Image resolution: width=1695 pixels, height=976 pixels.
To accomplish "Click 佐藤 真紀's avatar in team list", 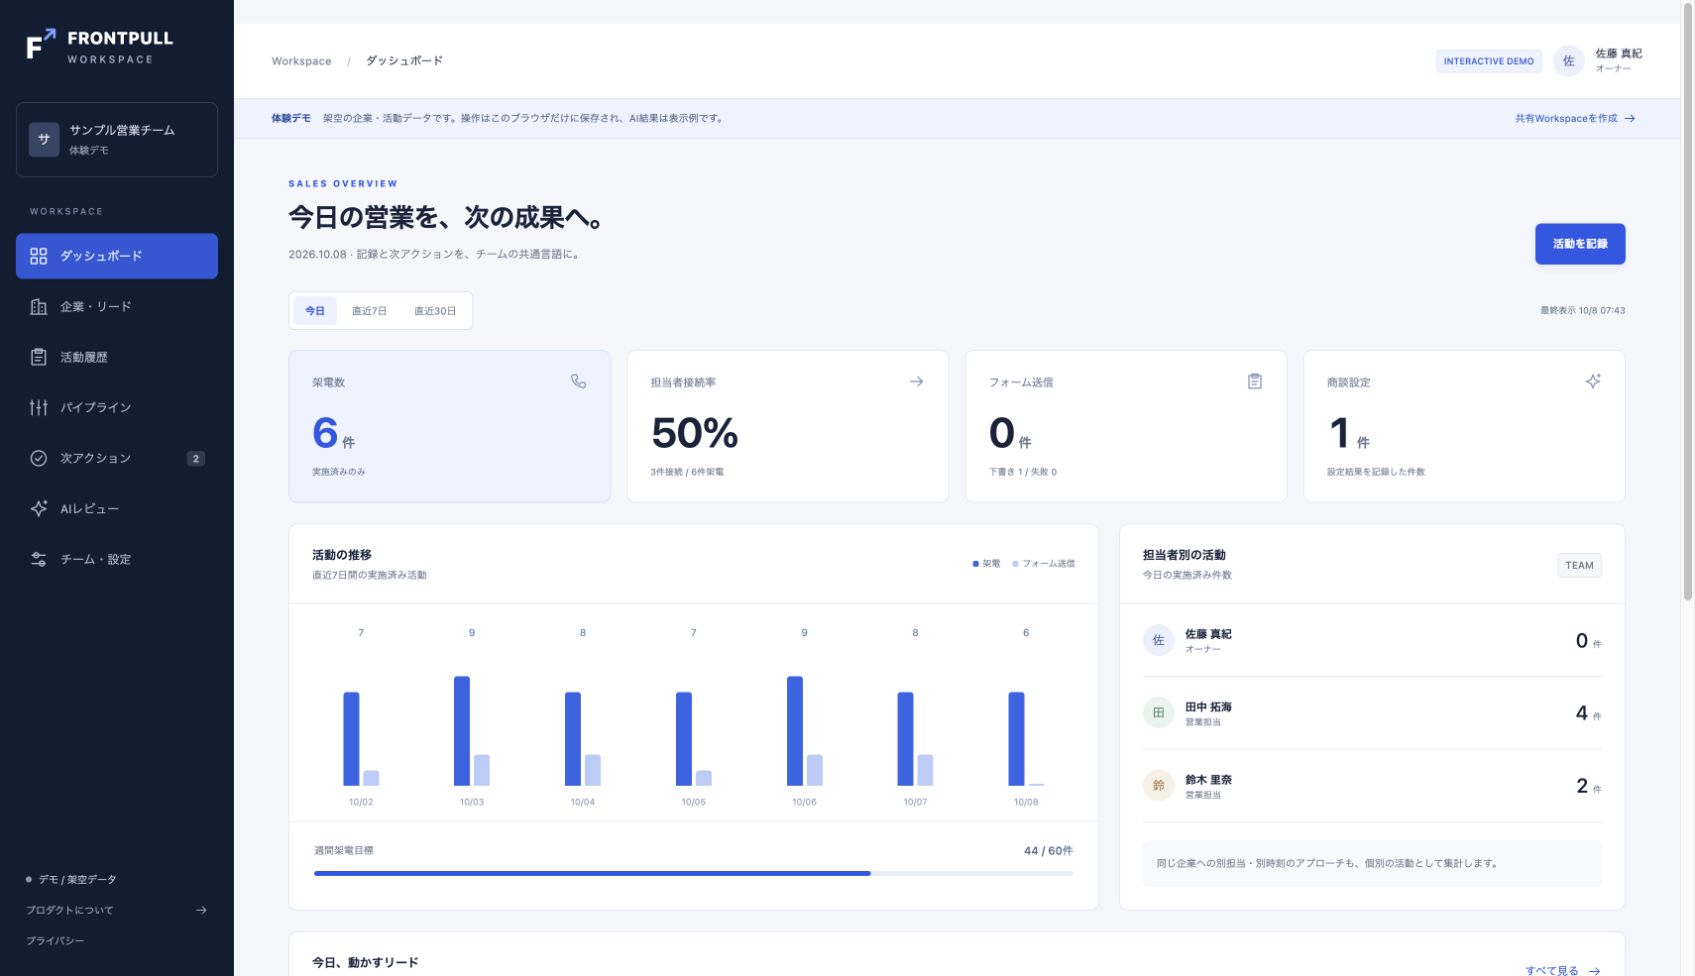I will [x=1158, y=640].
